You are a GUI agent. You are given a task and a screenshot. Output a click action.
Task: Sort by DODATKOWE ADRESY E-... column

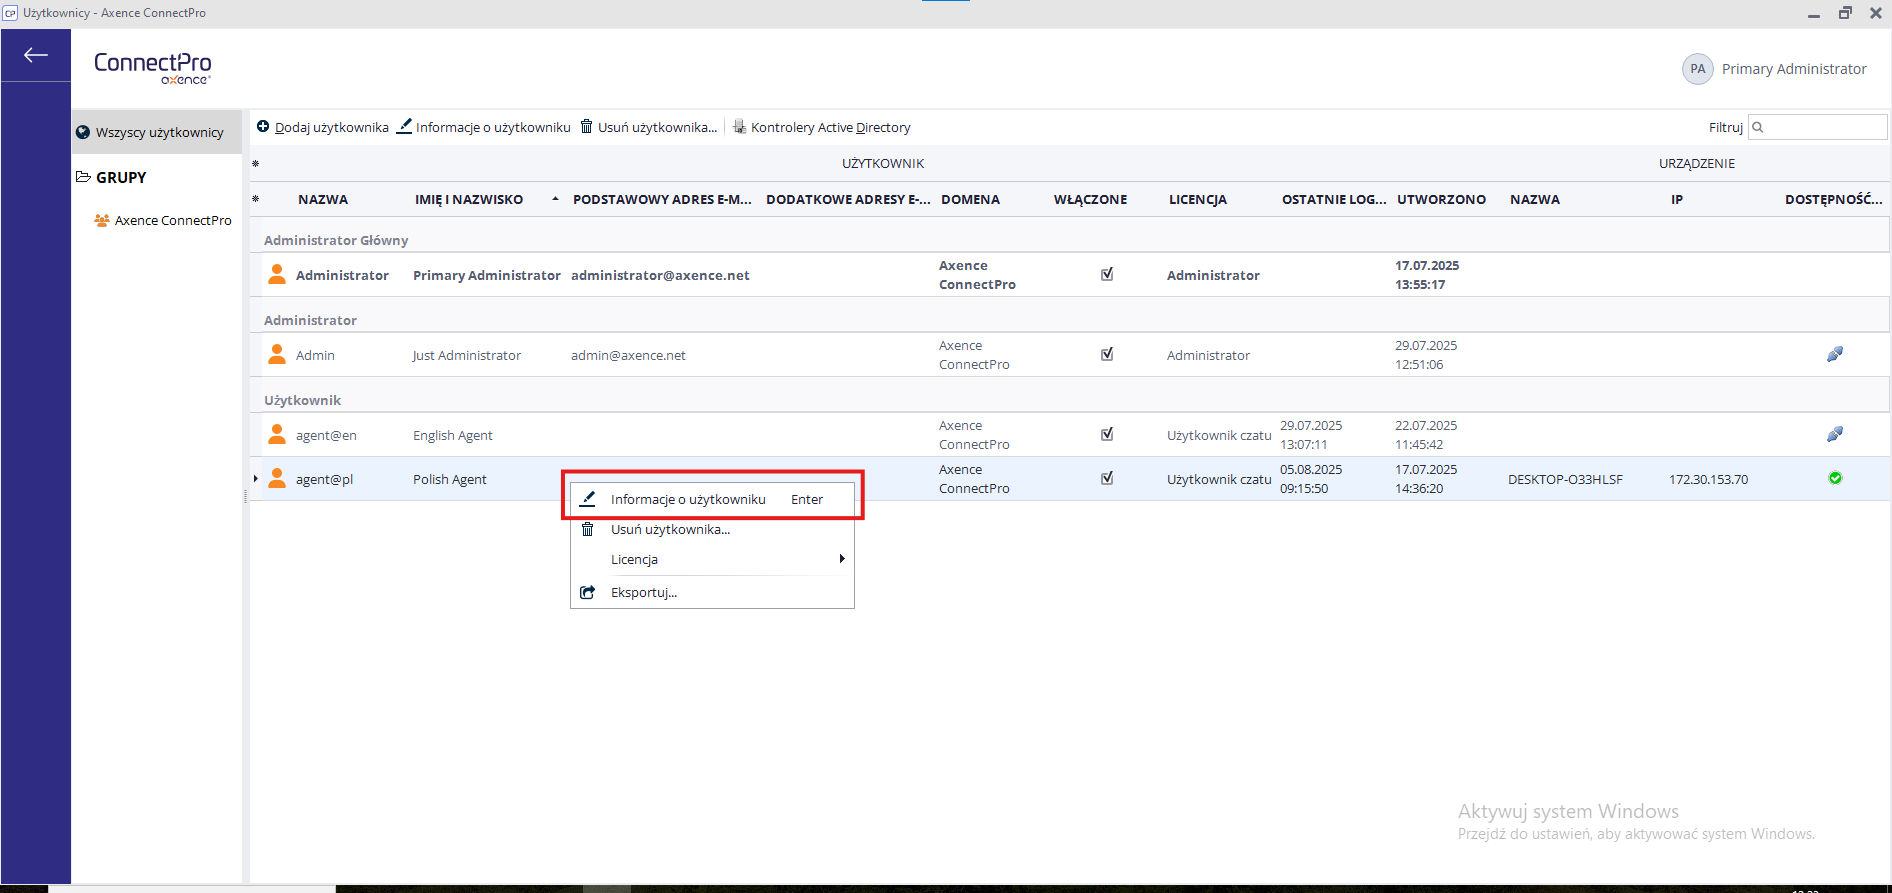848,199
